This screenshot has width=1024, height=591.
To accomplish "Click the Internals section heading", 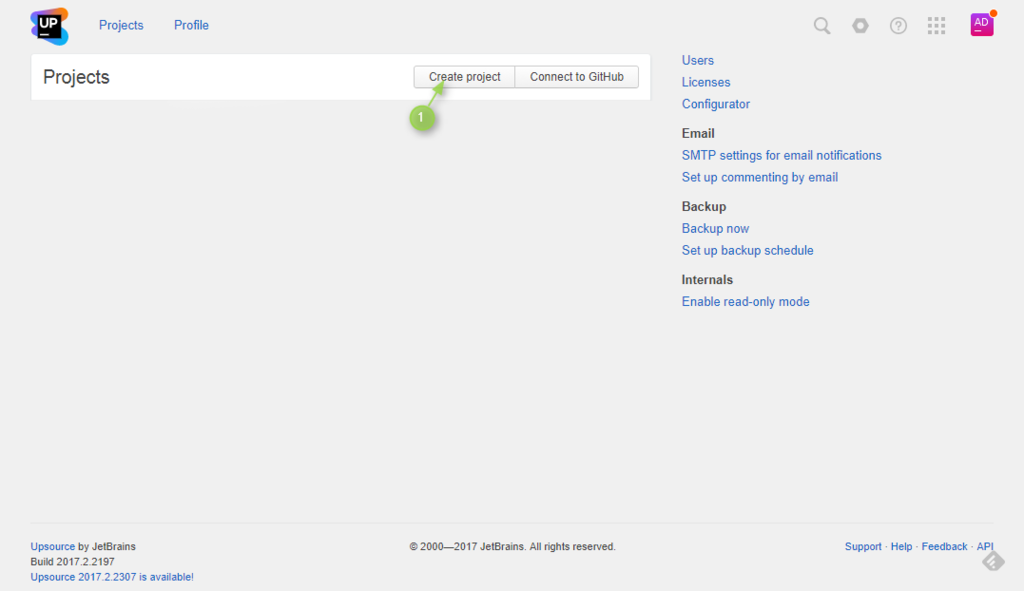I will [707, 280].
